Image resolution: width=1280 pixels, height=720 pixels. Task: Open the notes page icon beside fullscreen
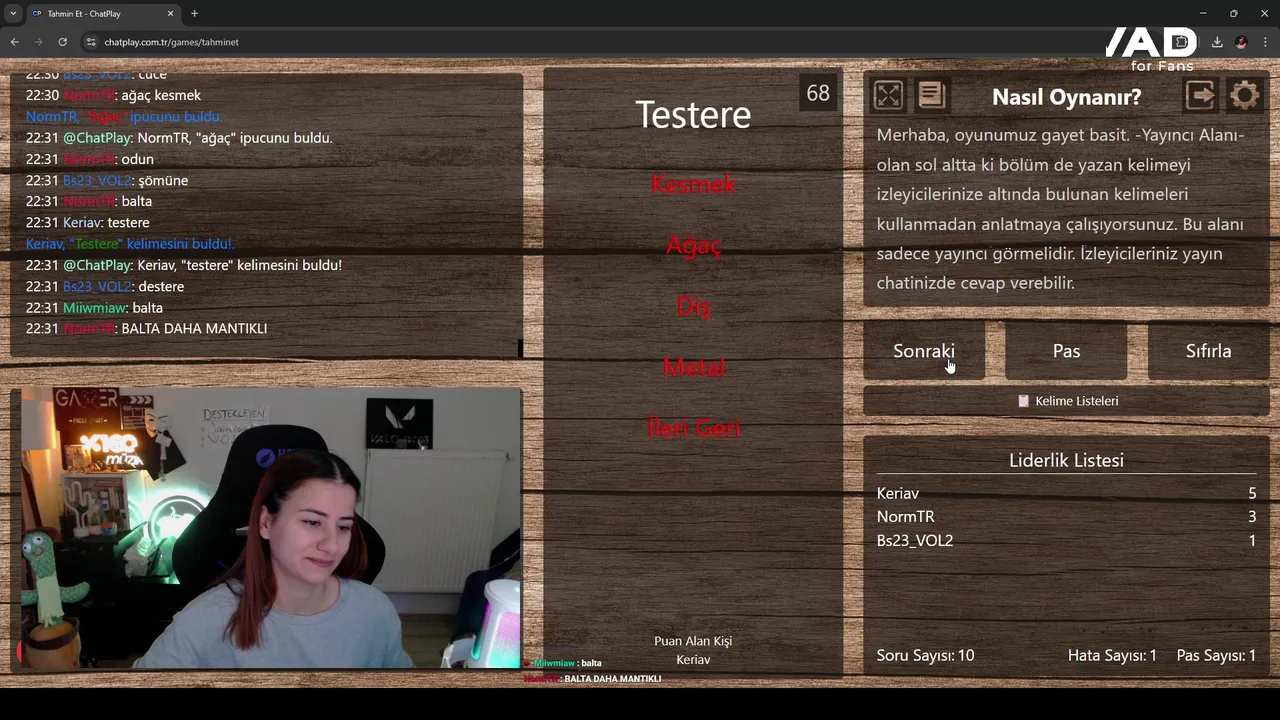click(x=931, y=95)
